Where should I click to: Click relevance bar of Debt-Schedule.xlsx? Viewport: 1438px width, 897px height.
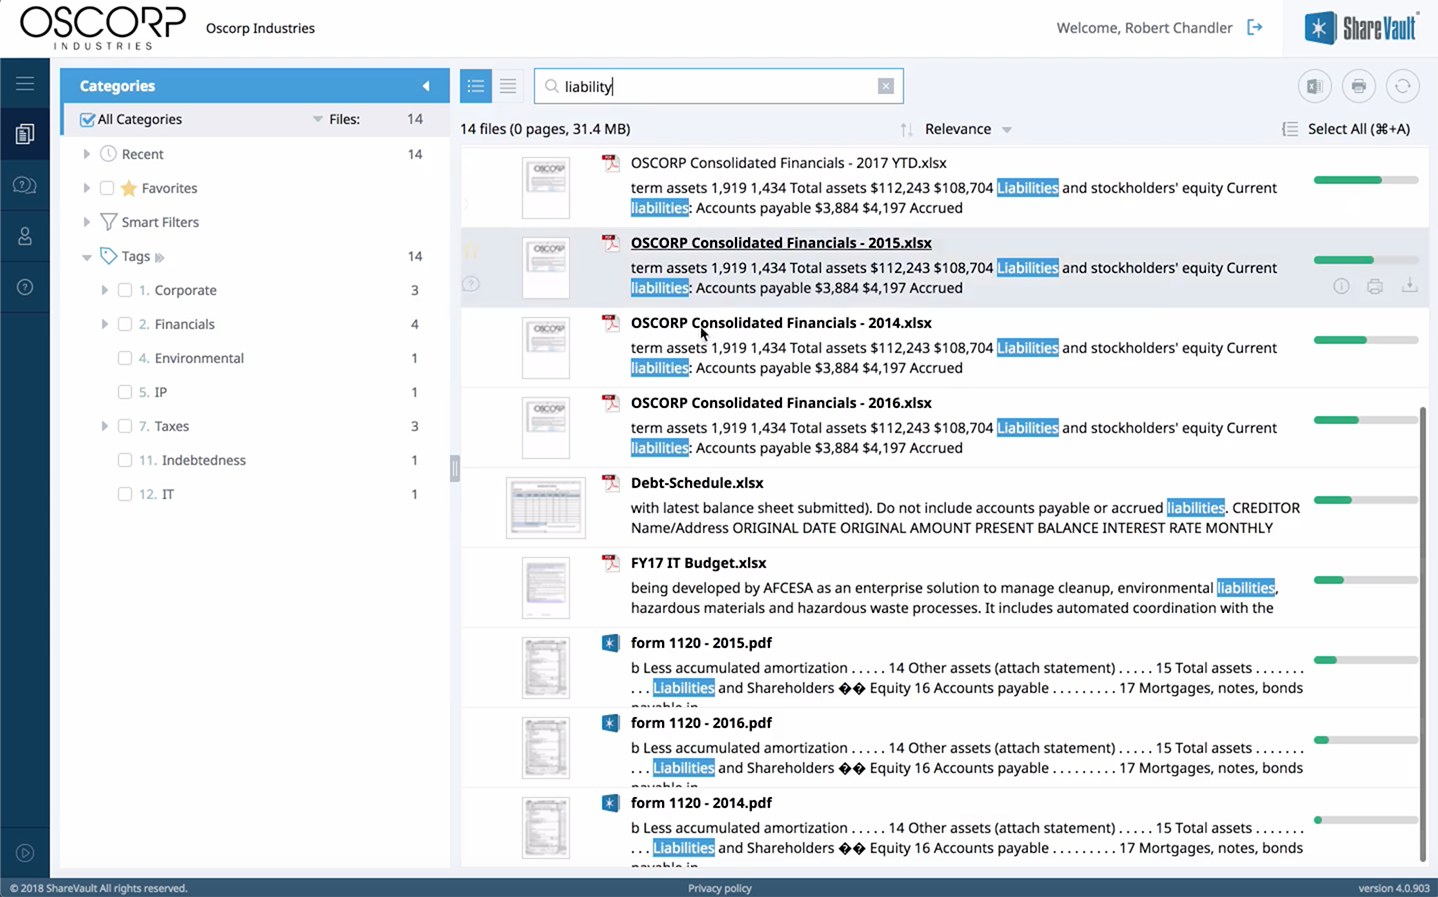[1366, 500]
